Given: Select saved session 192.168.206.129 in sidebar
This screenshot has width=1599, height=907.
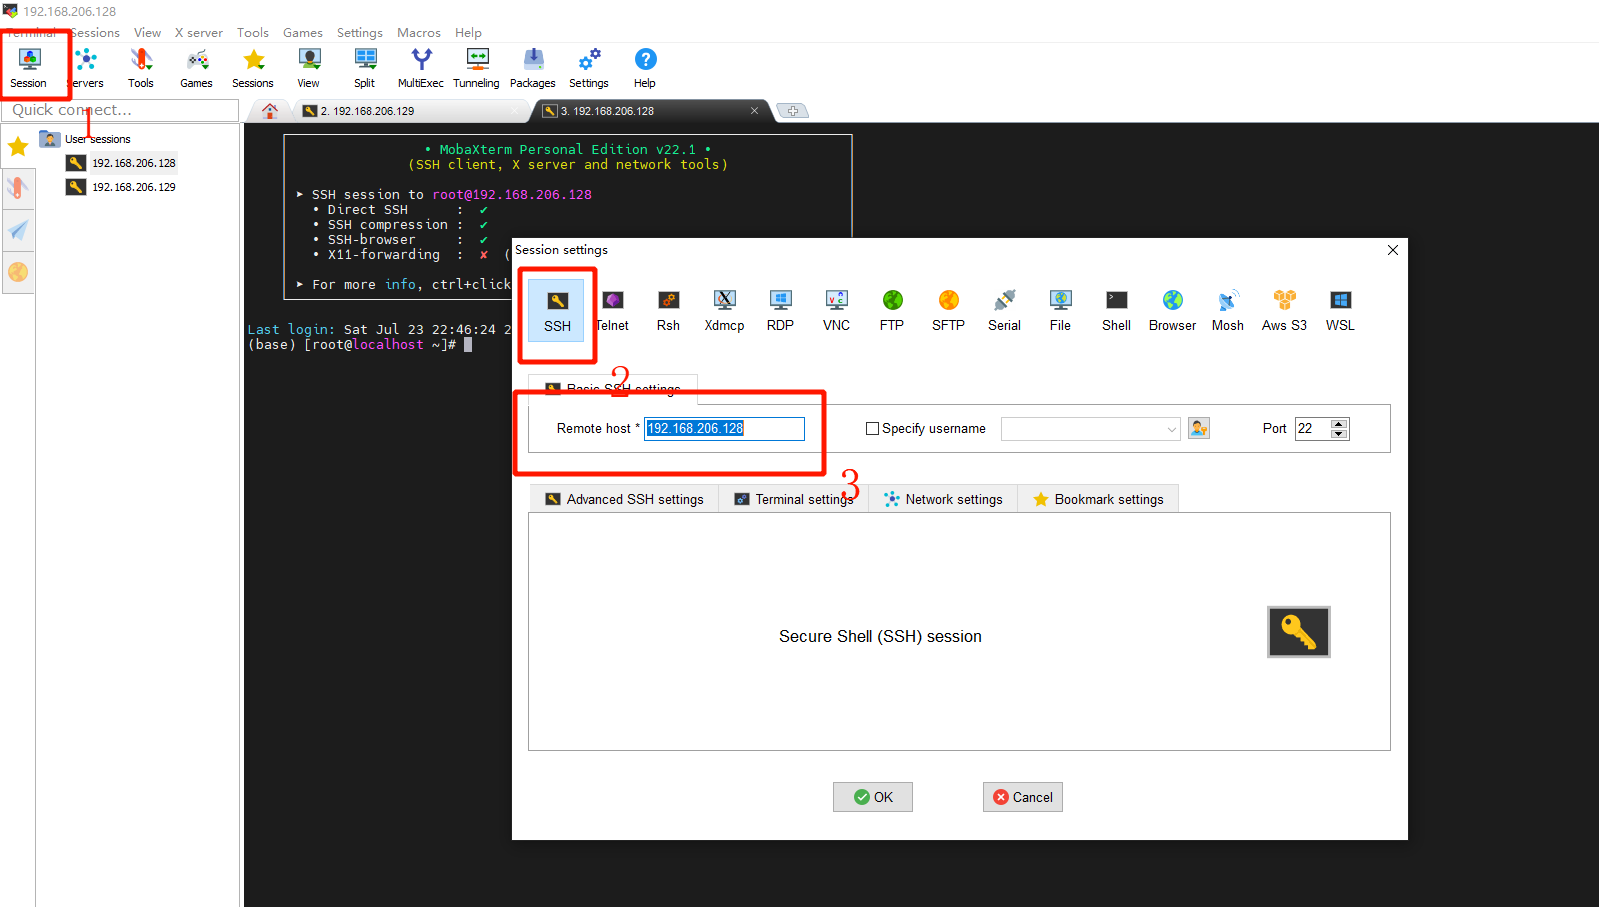Looking at the screenshot, I should point(122,187).
